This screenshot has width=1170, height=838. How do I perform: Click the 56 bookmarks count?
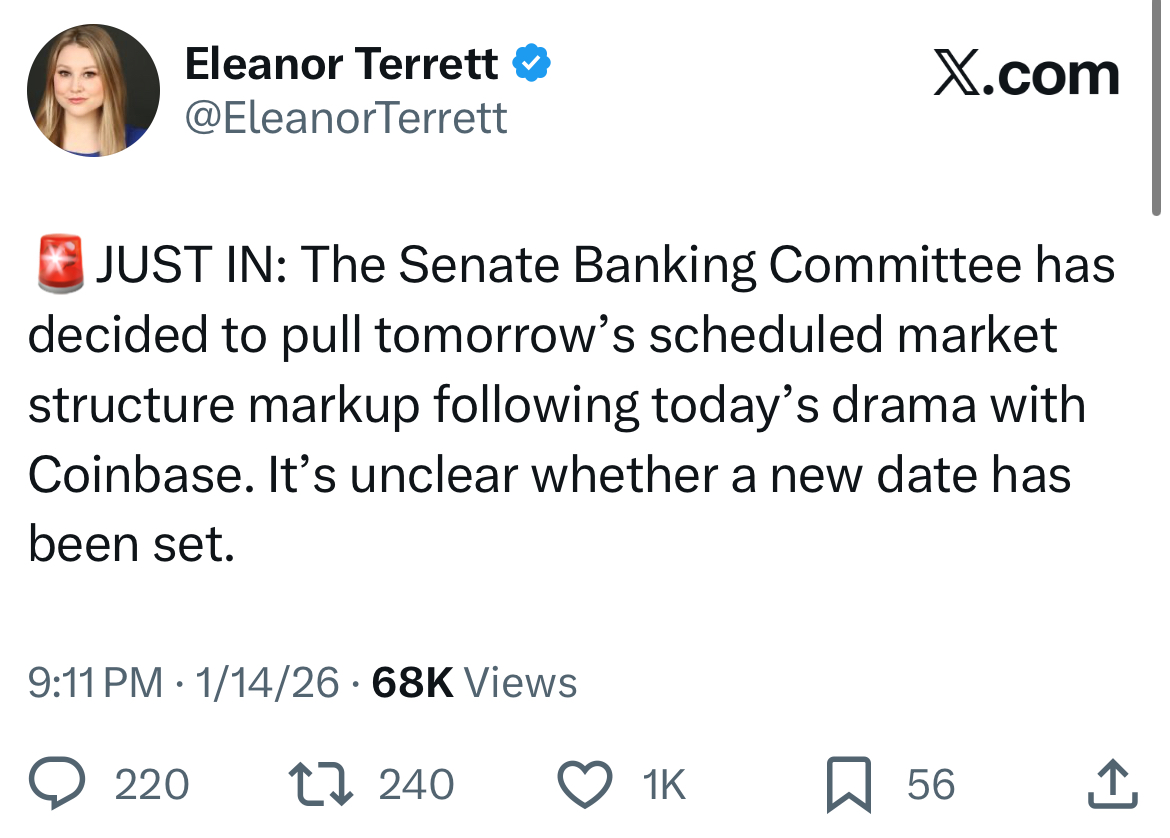930,784
